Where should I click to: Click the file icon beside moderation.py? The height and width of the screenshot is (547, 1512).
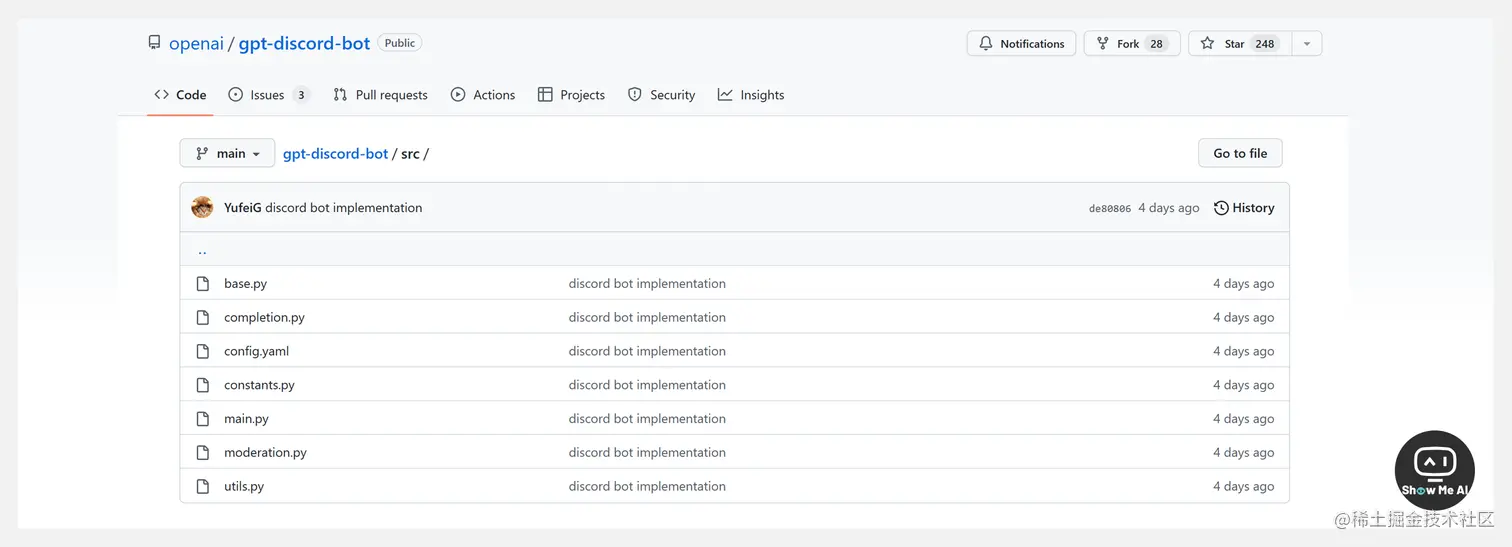(x=203, y=453)
